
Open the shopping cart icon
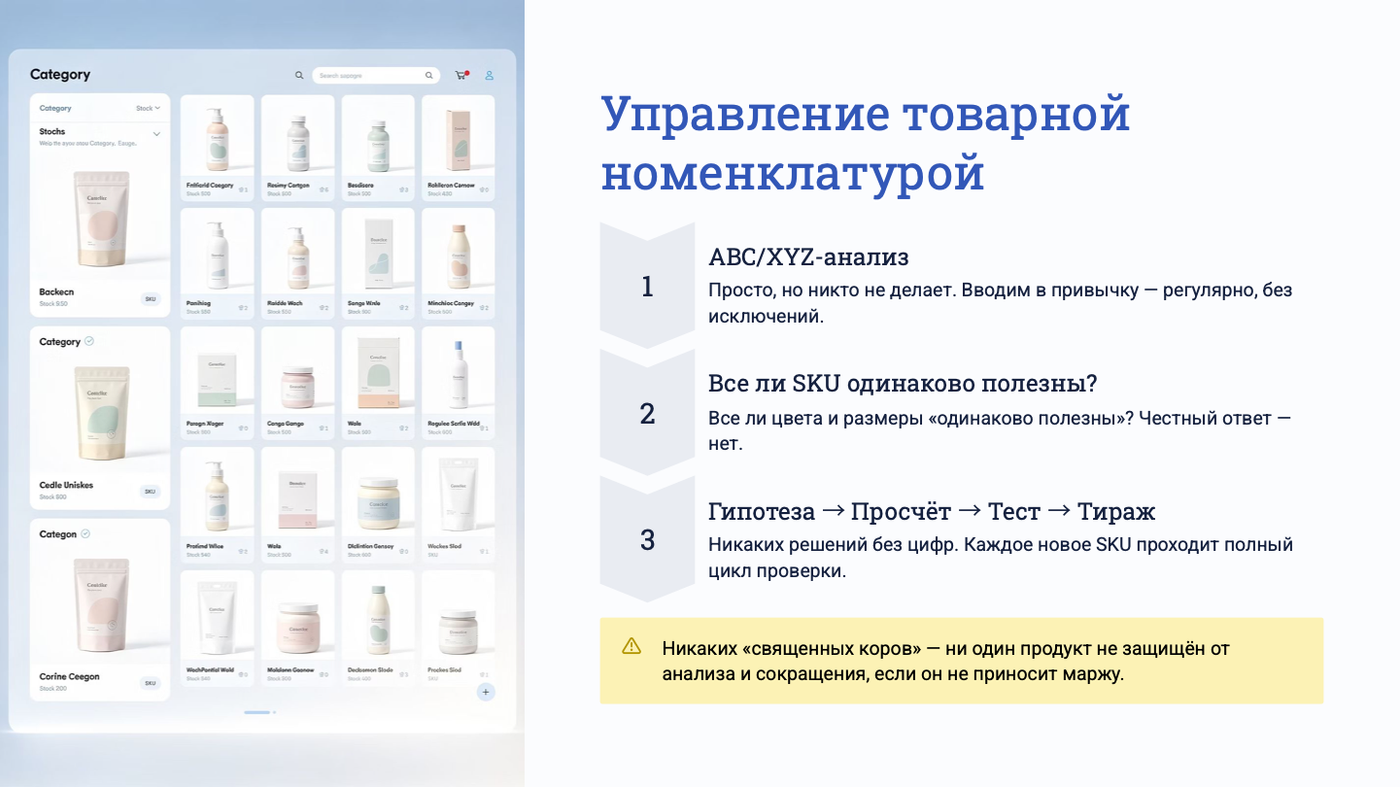tap(461, 75)
